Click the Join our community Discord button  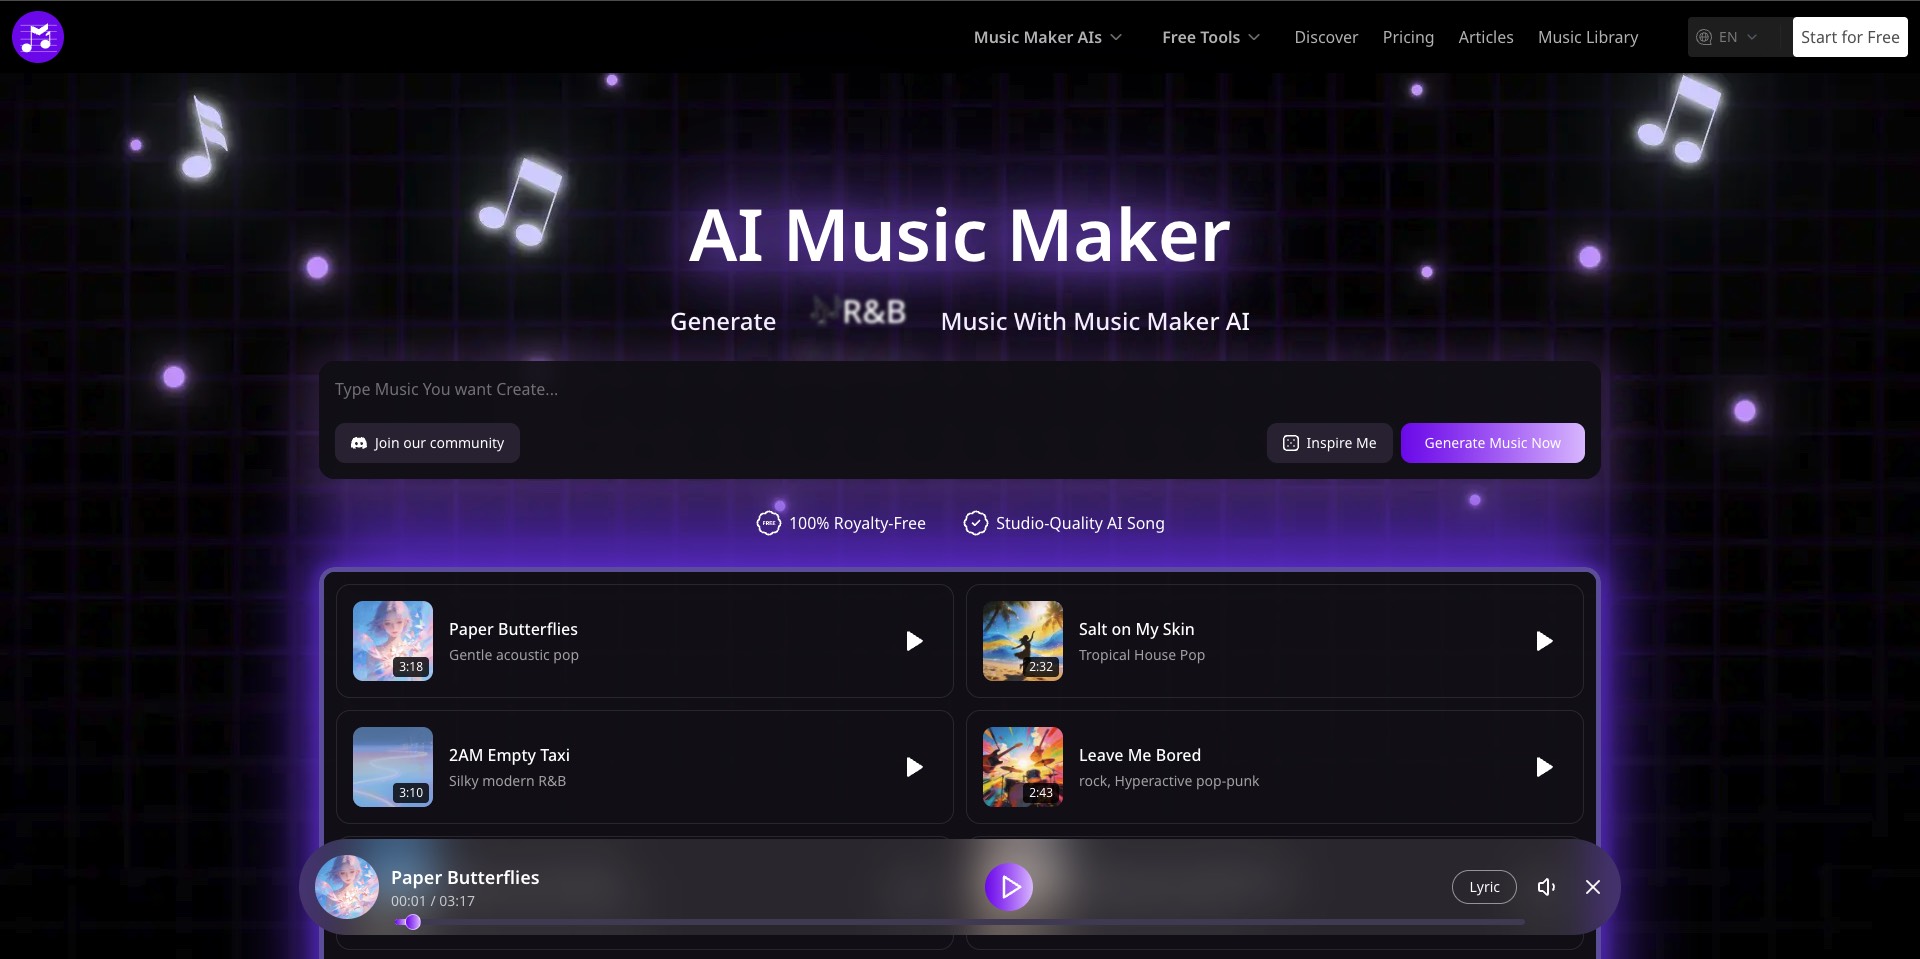[x=427, y=443]
